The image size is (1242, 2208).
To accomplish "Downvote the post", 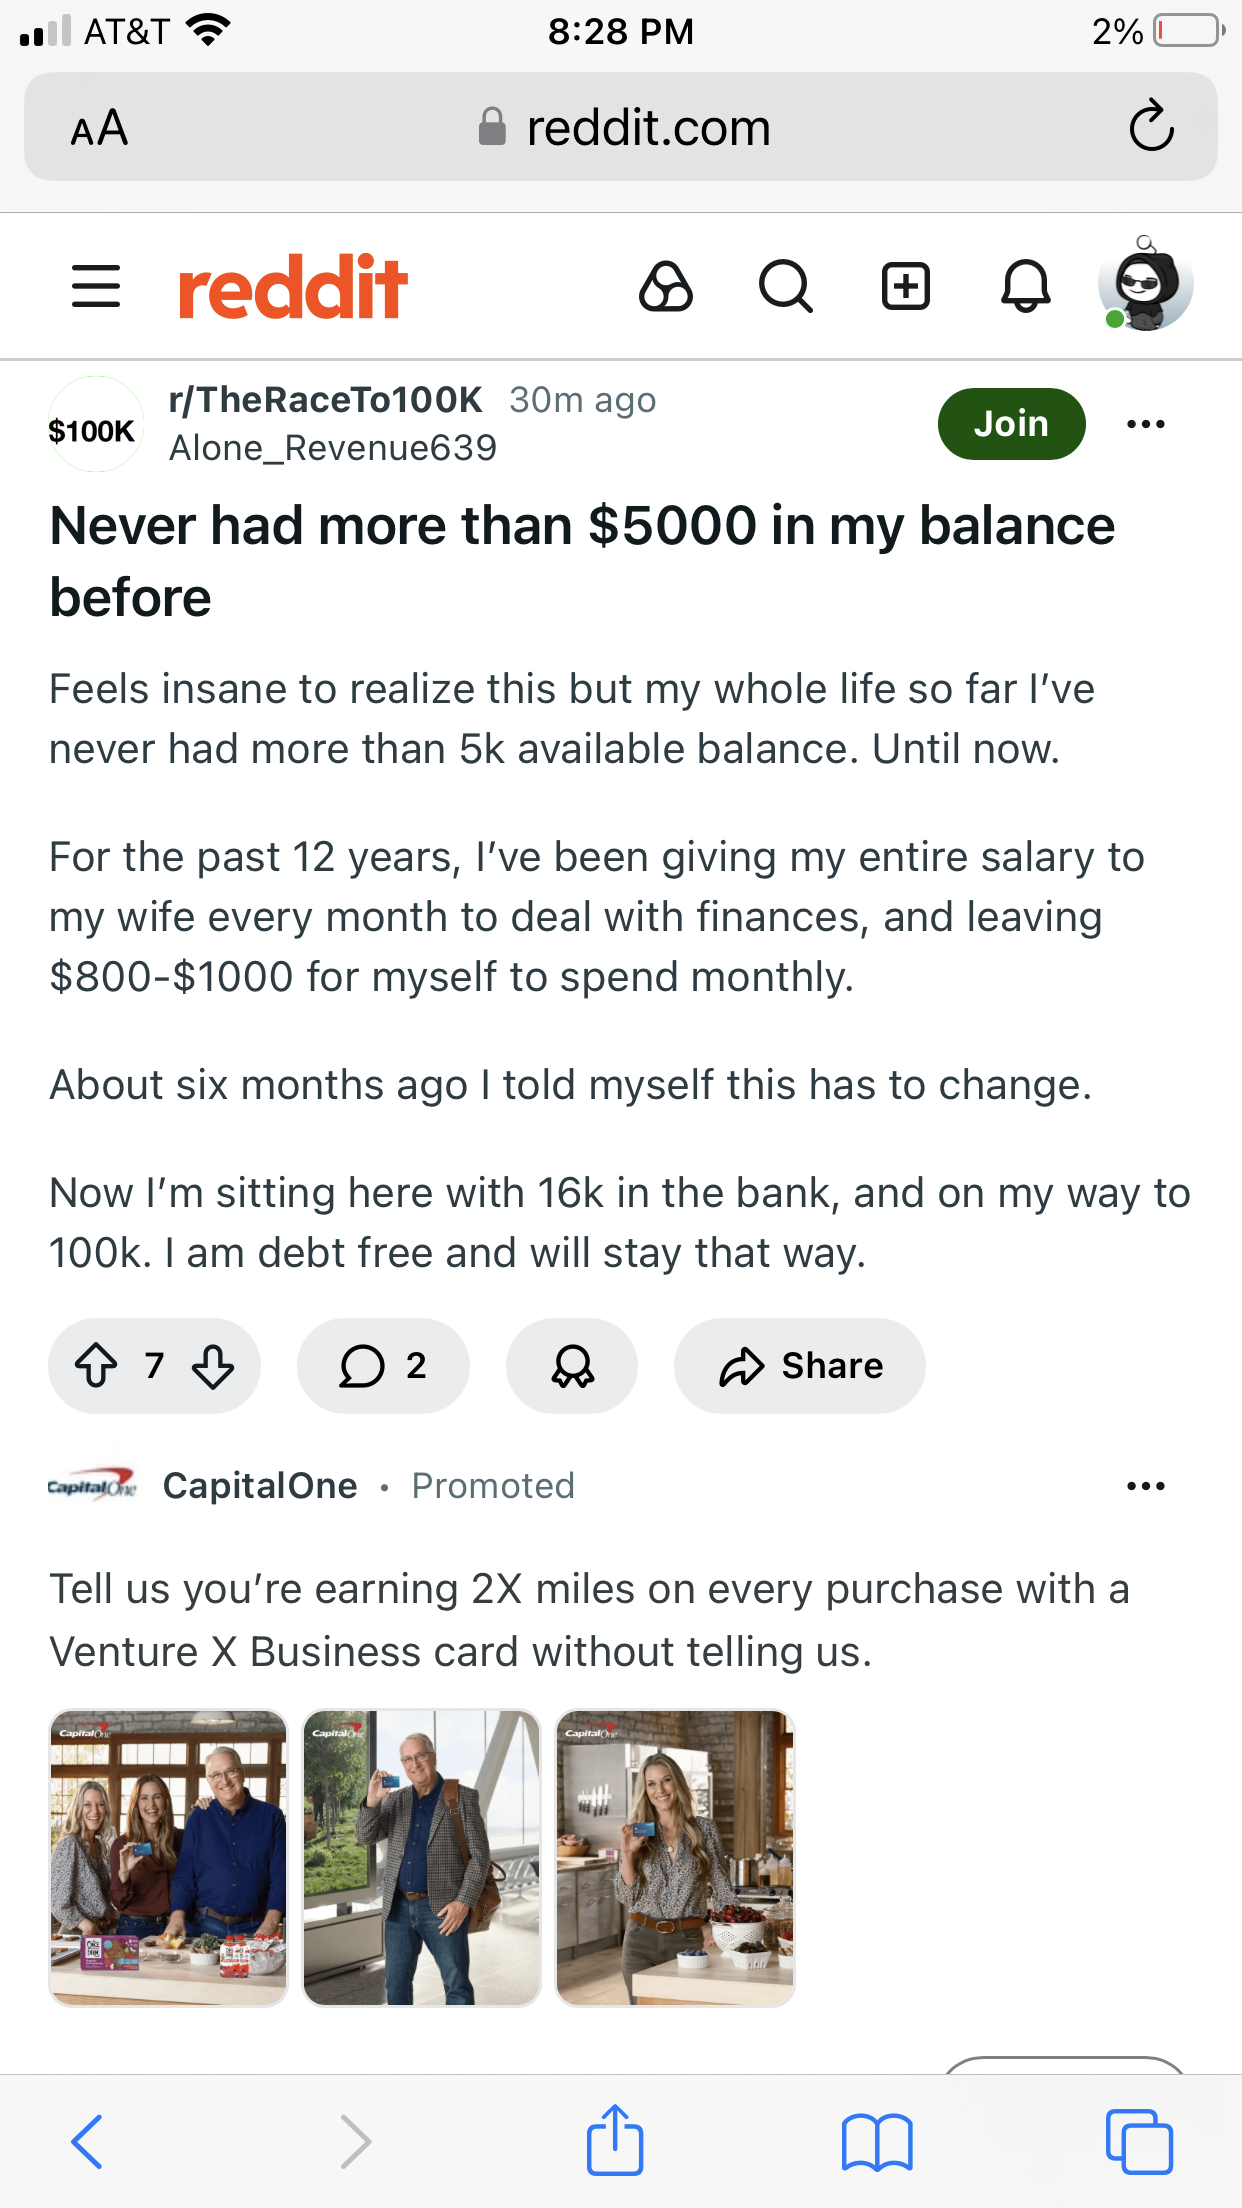I will point(213,1365).
